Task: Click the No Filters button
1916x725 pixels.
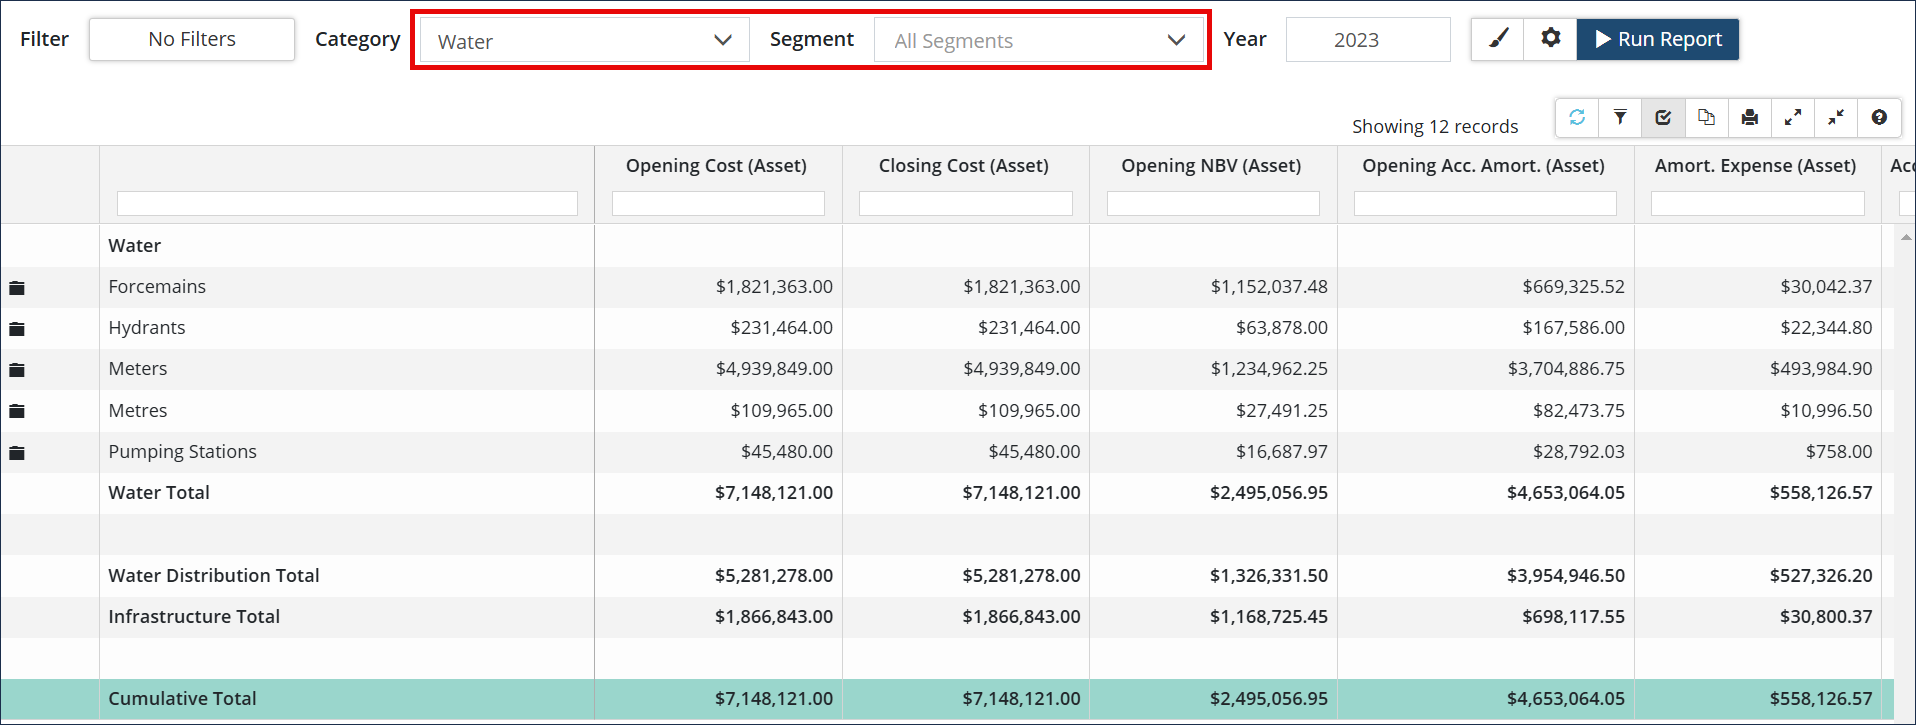Action: (192, 39)
